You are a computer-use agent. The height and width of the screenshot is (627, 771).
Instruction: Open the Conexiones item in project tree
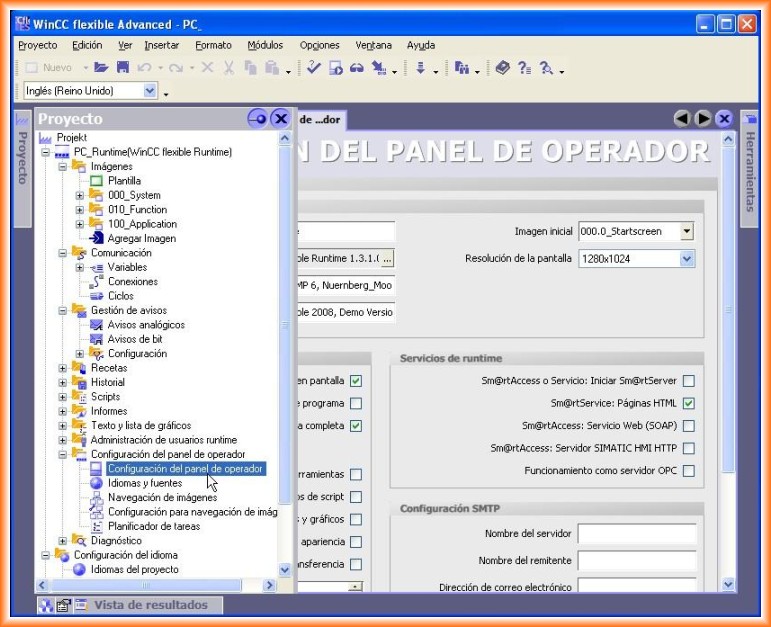coord(132,282)
